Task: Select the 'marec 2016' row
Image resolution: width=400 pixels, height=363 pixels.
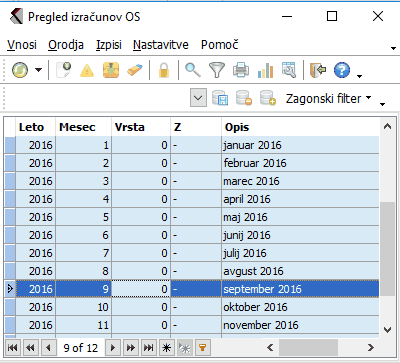Action: pos(192,181)
